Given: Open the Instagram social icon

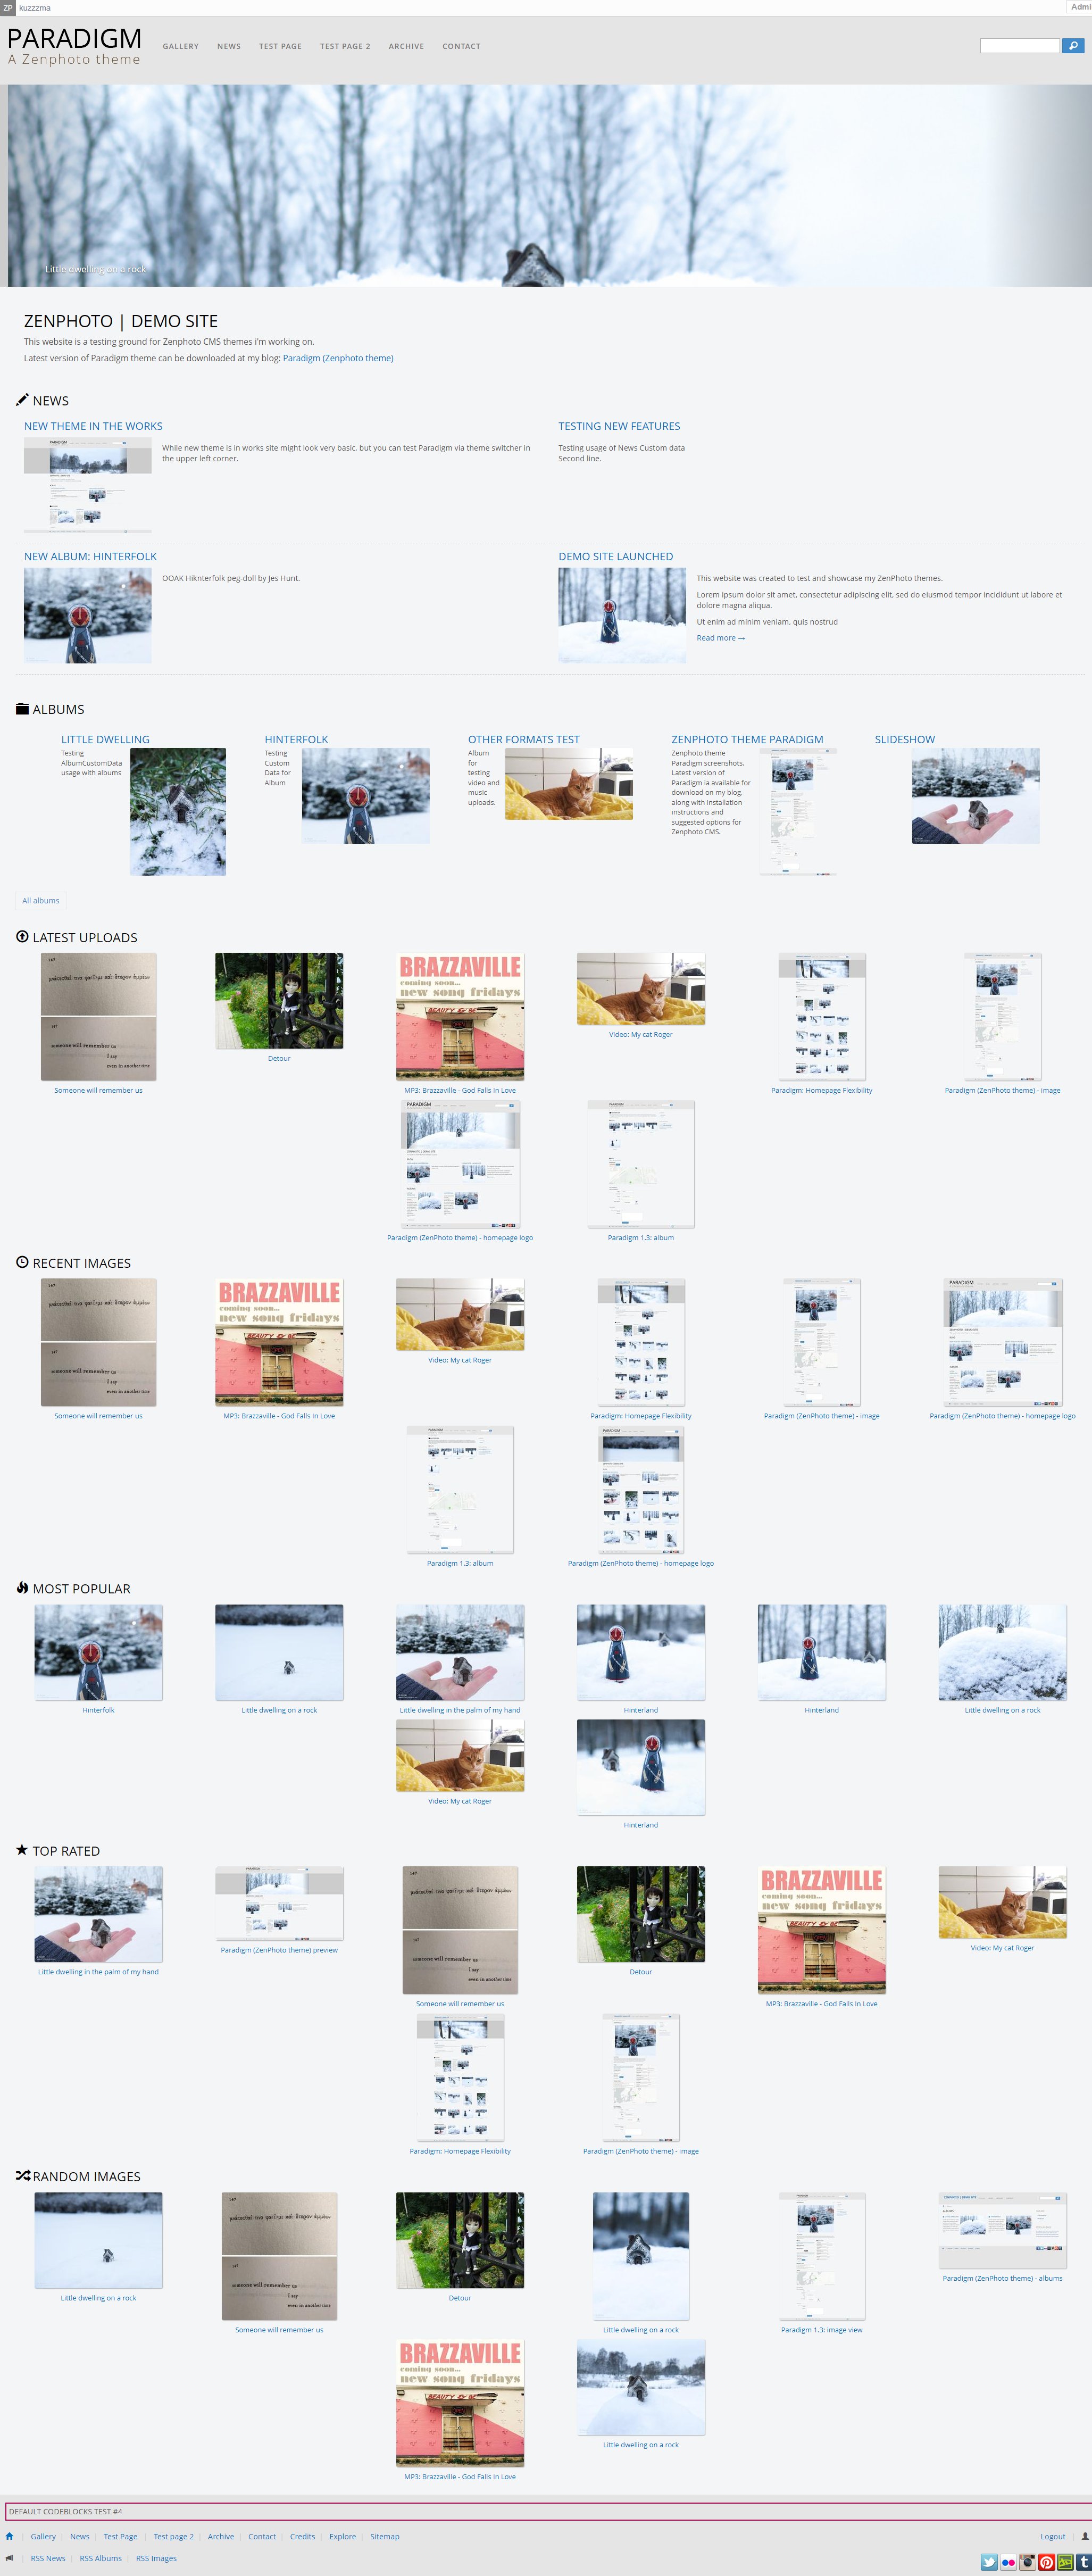Looking at the screenshot, I should (1027, 2562).
